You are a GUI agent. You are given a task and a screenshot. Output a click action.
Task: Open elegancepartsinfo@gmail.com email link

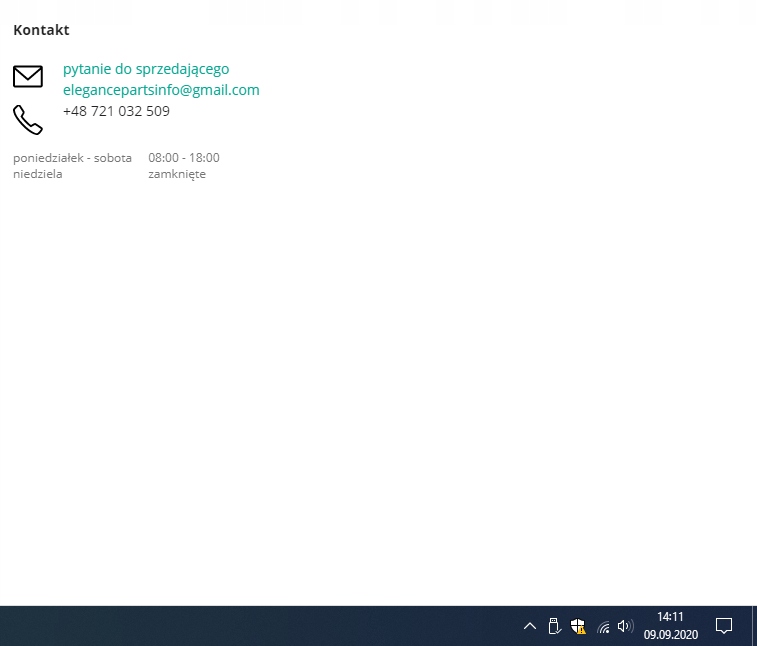(x=161, y=90)
